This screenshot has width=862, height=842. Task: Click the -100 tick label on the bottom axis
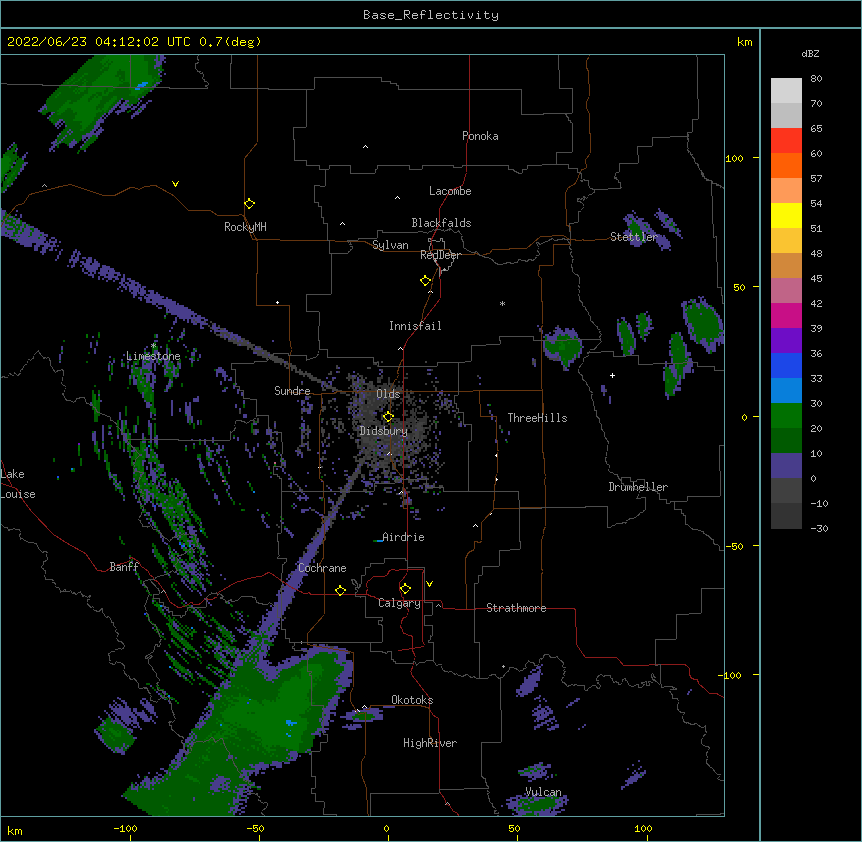coord(125,828)
